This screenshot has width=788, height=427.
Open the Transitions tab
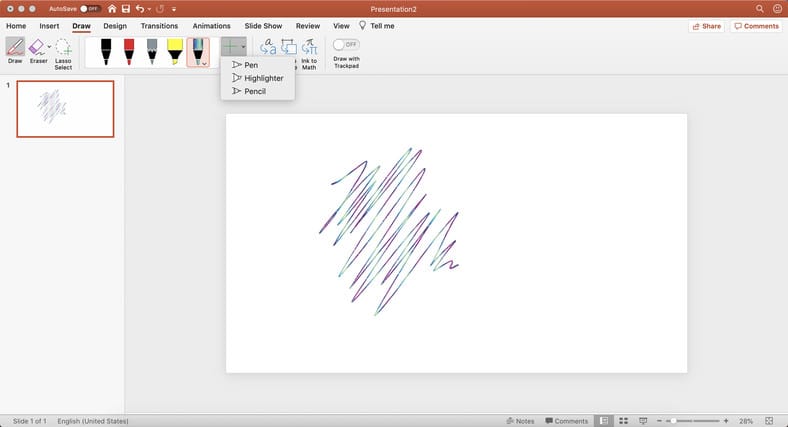click(159, 26)
